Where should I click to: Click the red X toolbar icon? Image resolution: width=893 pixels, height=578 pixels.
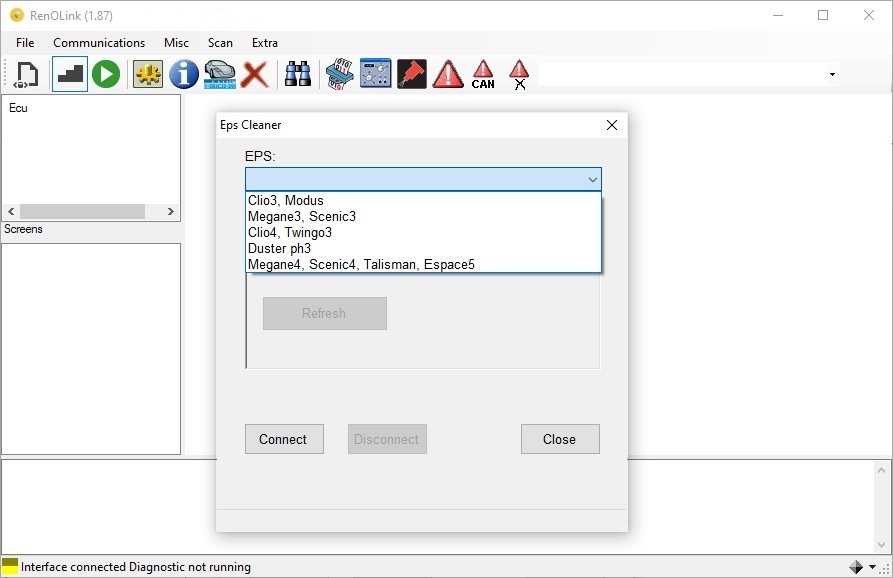(x=255, y=74)
